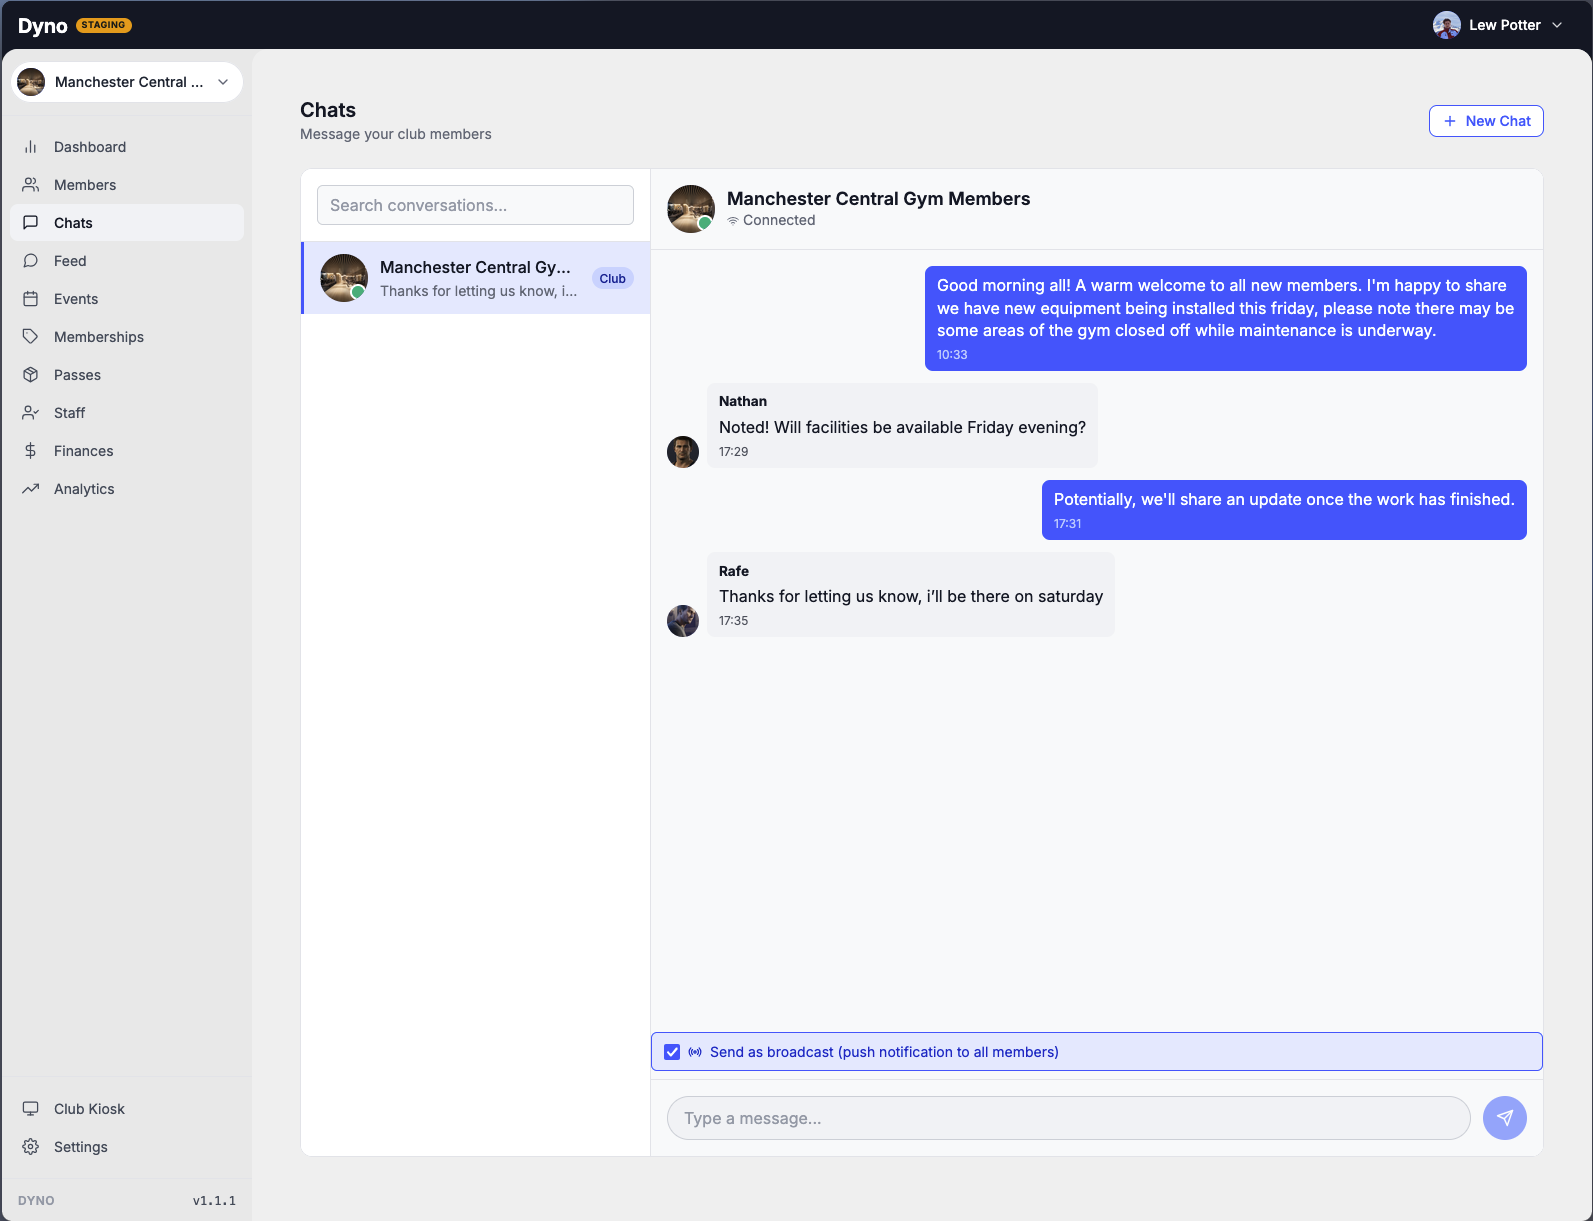1593x1221 pixels.
Task: Uncheck Send as broadcast checkbox
Action: click(x=672, y=1052)
